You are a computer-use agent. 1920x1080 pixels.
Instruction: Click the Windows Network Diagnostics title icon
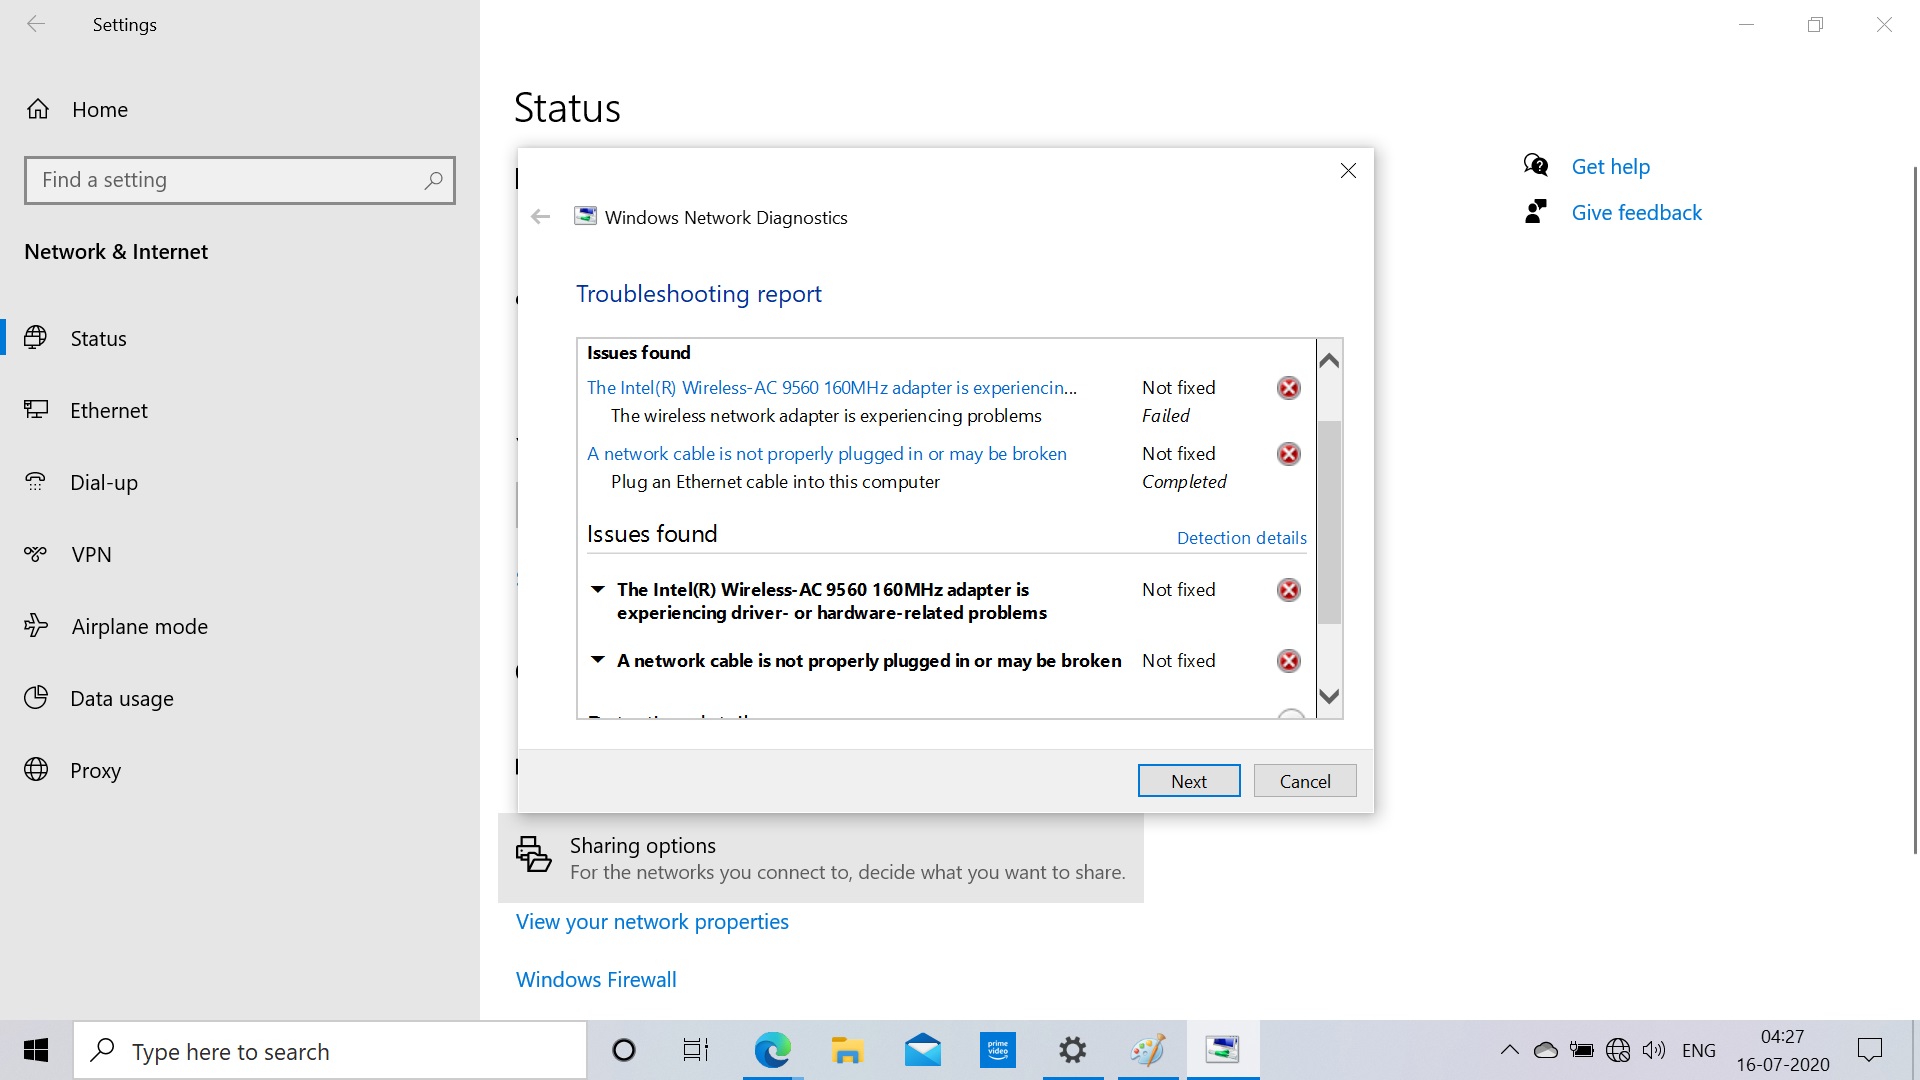(585, 217)
